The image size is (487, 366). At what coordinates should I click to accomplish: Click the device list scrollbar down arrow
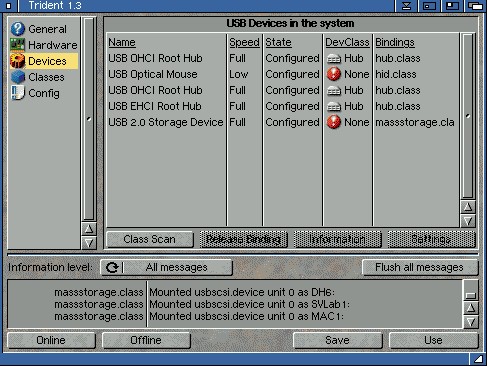point(468,221)
